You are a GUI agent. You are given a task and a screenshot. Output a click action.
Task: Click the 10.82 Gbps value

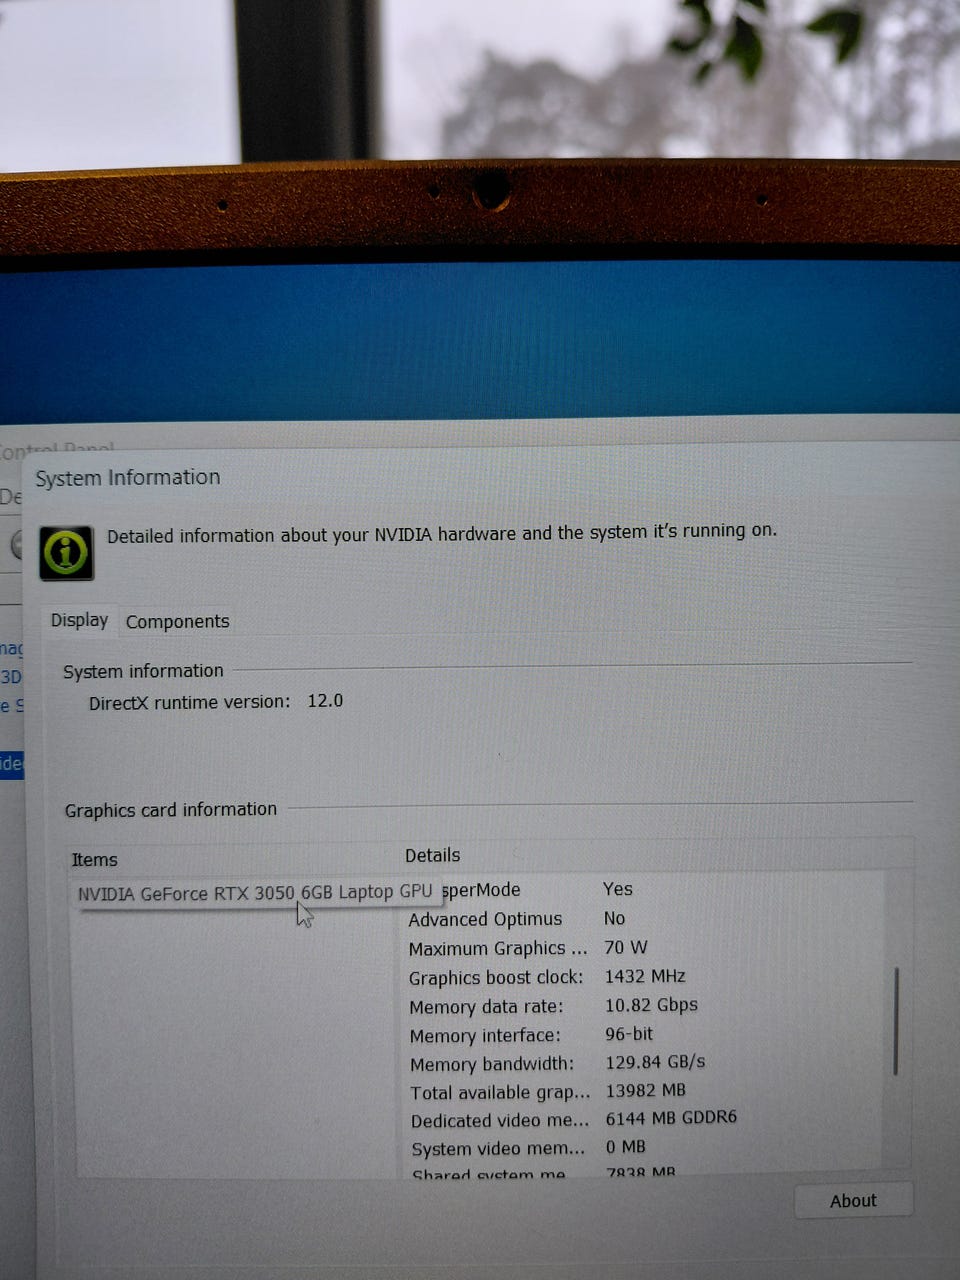pyautogui.click(x=651, y=1004)
